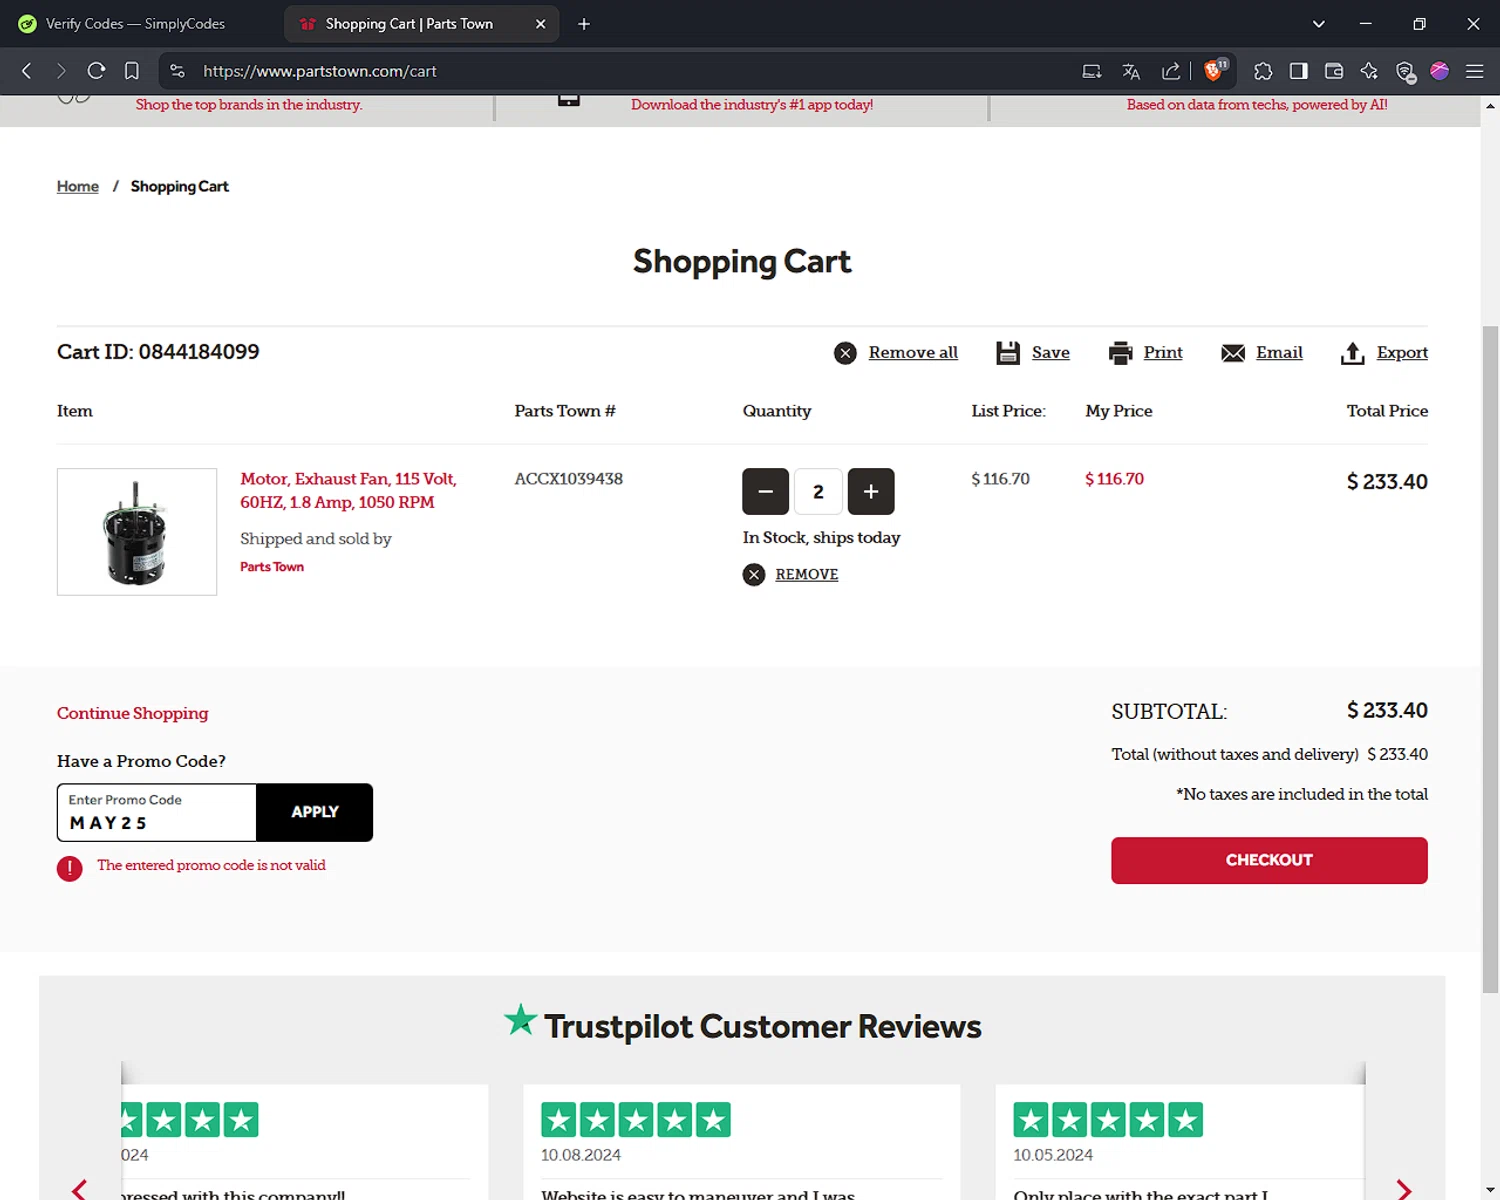This screenshot has height=1200, width=1500.
Task: Open a new browser tab
Action: click(x=584, y=24)
